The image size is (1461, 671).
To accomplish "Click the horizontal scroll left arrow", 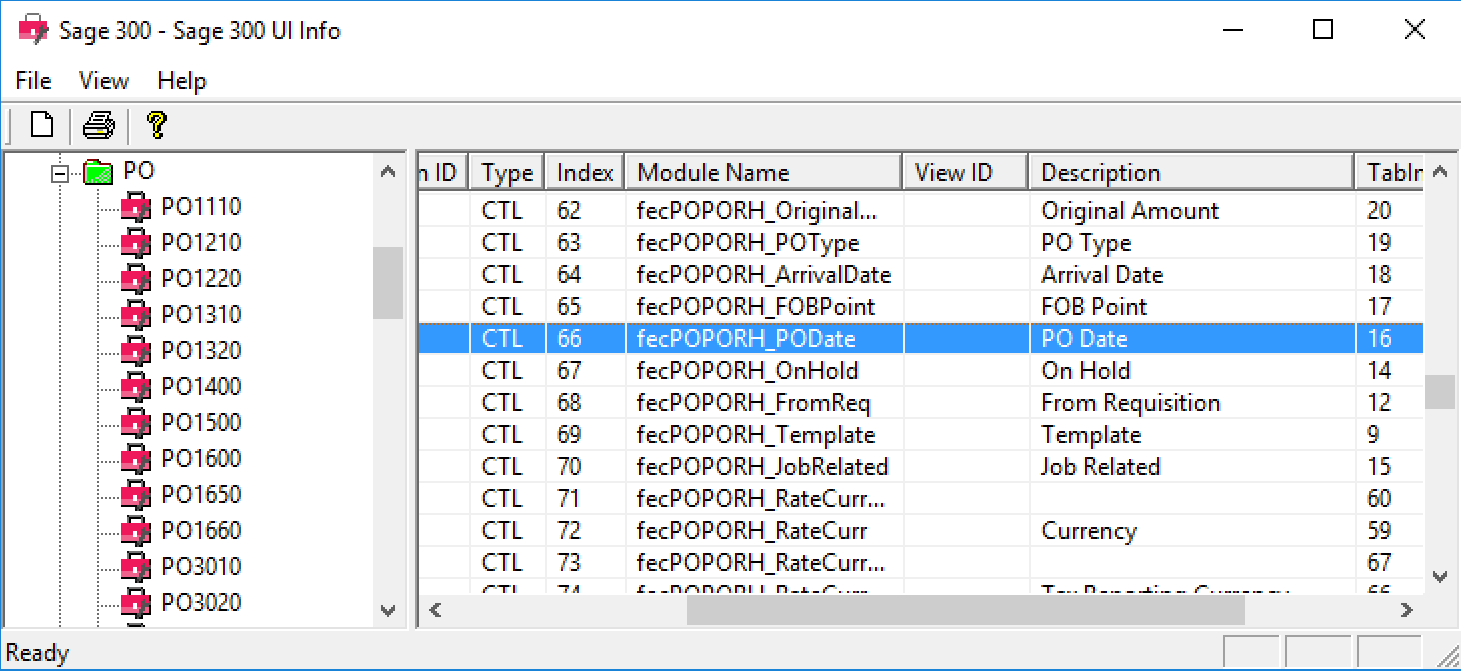I will (x=436, y=609).
